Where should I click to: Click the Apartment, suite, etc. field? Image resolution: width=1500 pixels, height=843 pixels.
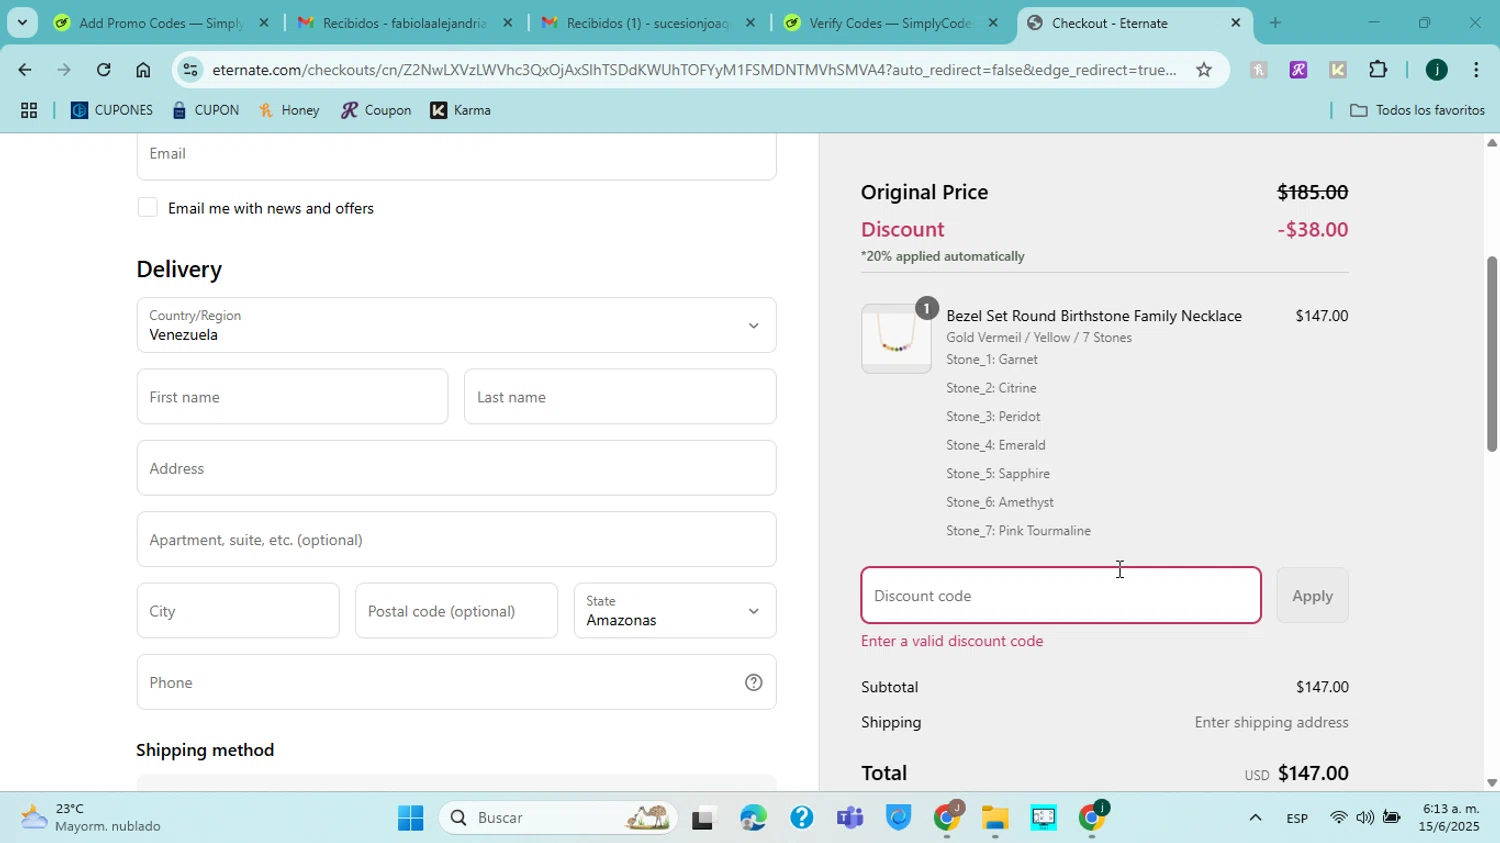coord(456,540)
